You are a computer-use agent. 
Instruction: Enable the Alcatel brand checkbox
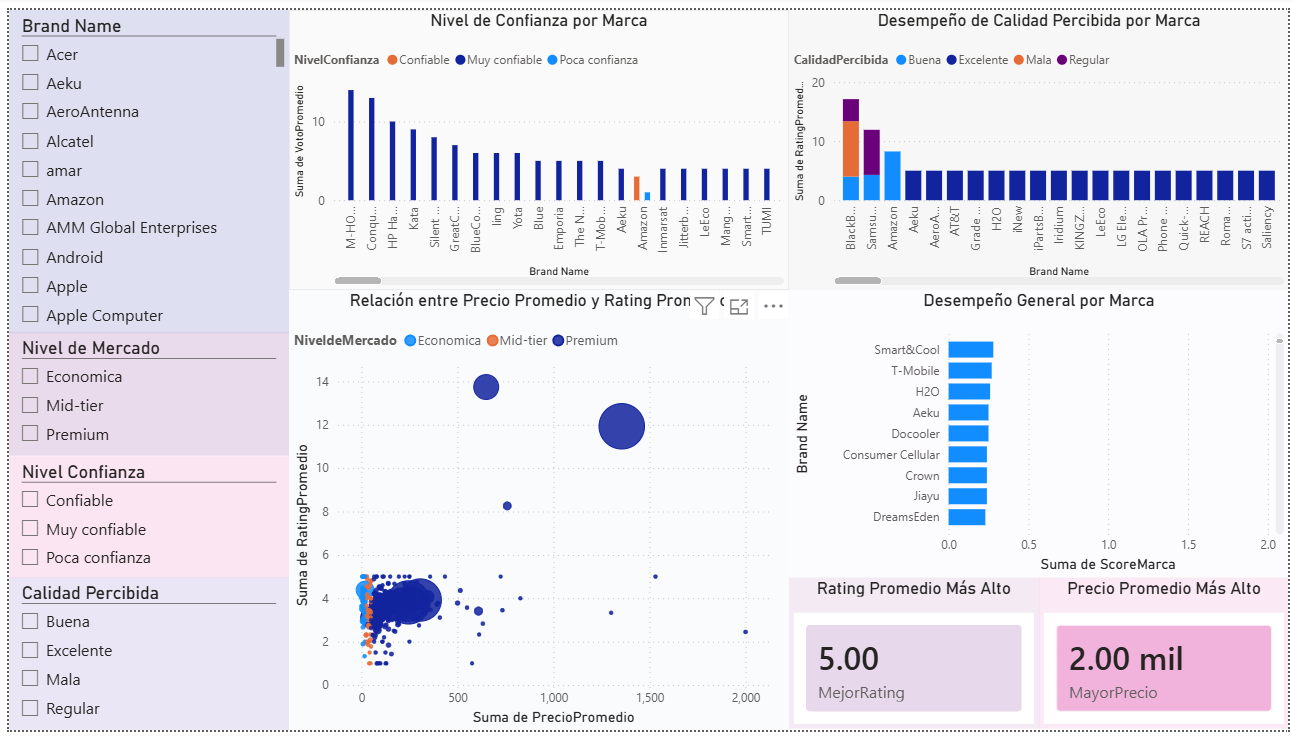[x=30, y=141]
